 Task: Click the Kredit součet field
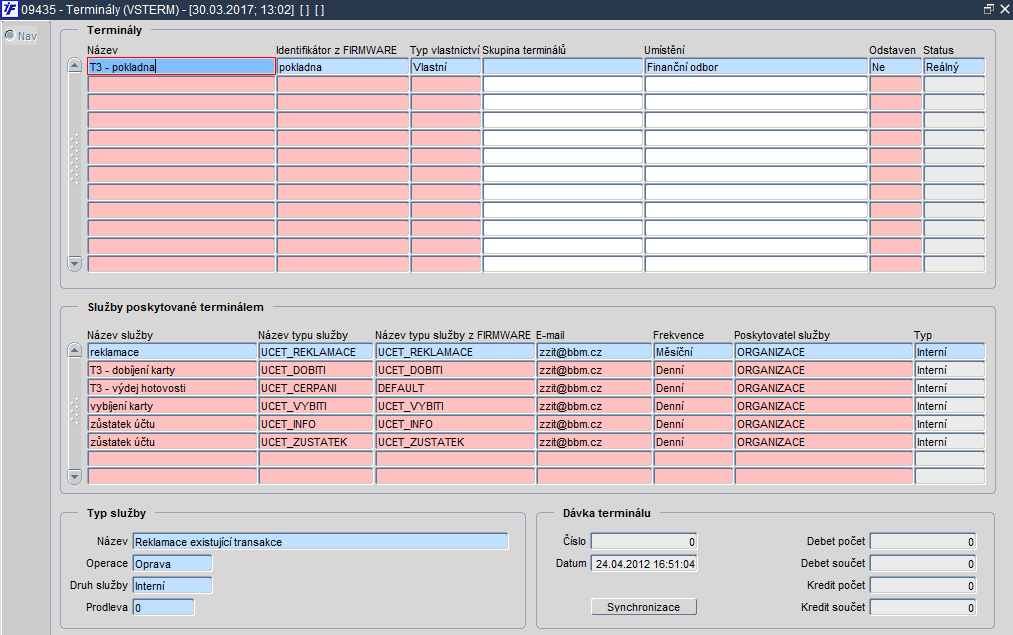click(x=923, y=607)
